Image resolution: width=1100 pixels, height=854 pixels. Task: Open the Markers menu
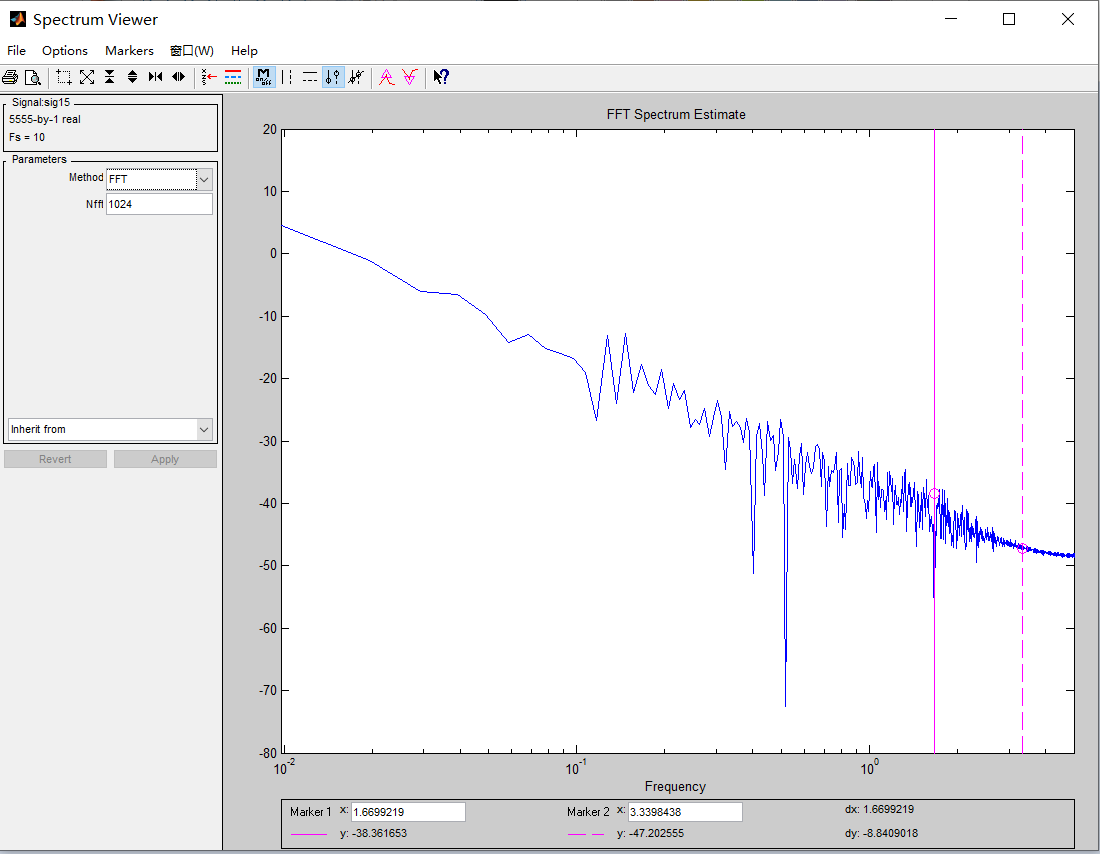[x=129, y=51]
